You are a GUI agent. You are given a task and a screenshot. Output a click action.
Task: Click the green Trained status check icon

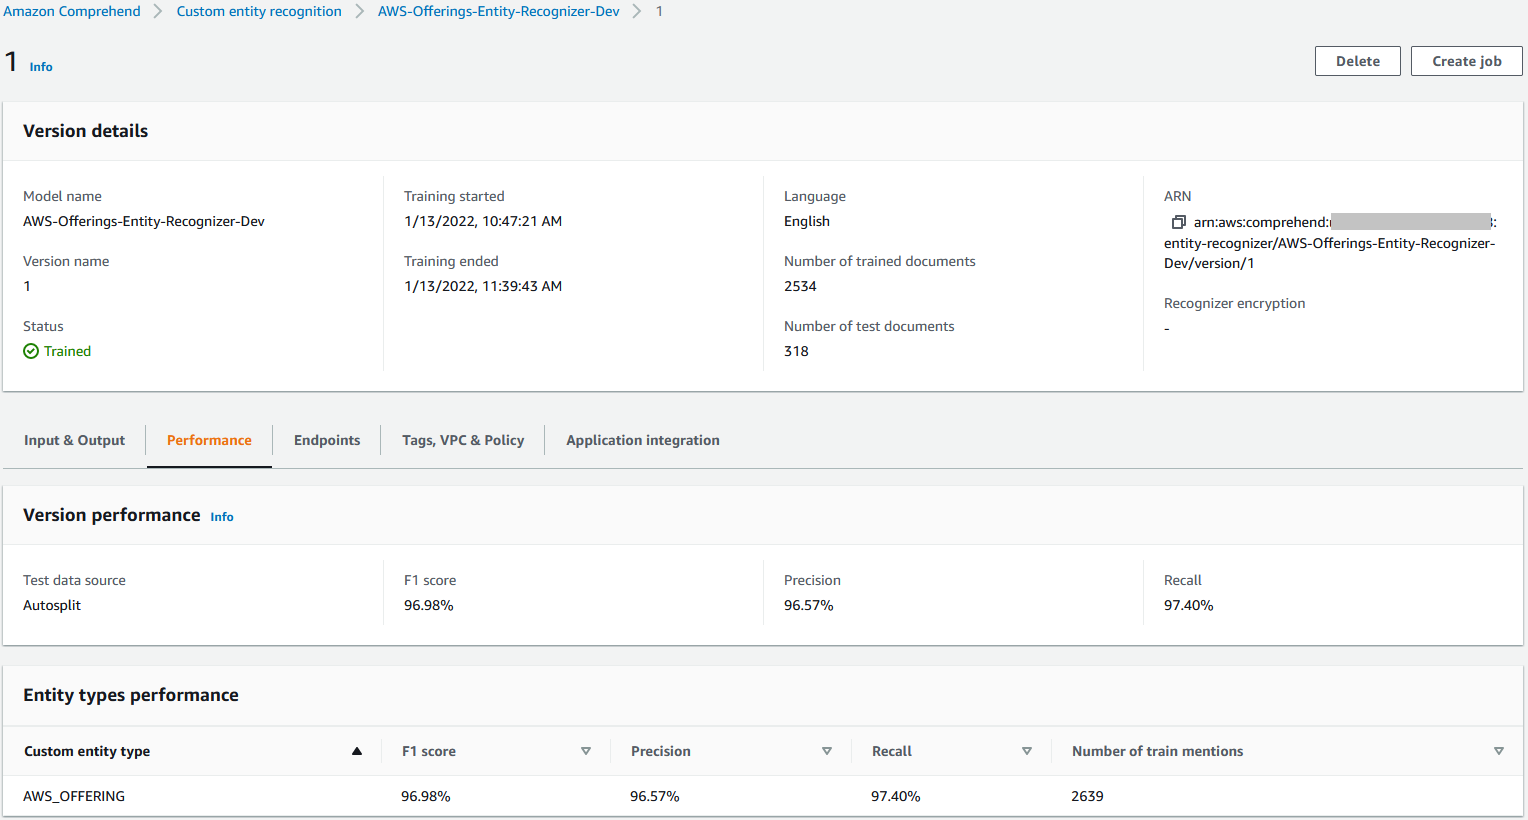[31, 351]
